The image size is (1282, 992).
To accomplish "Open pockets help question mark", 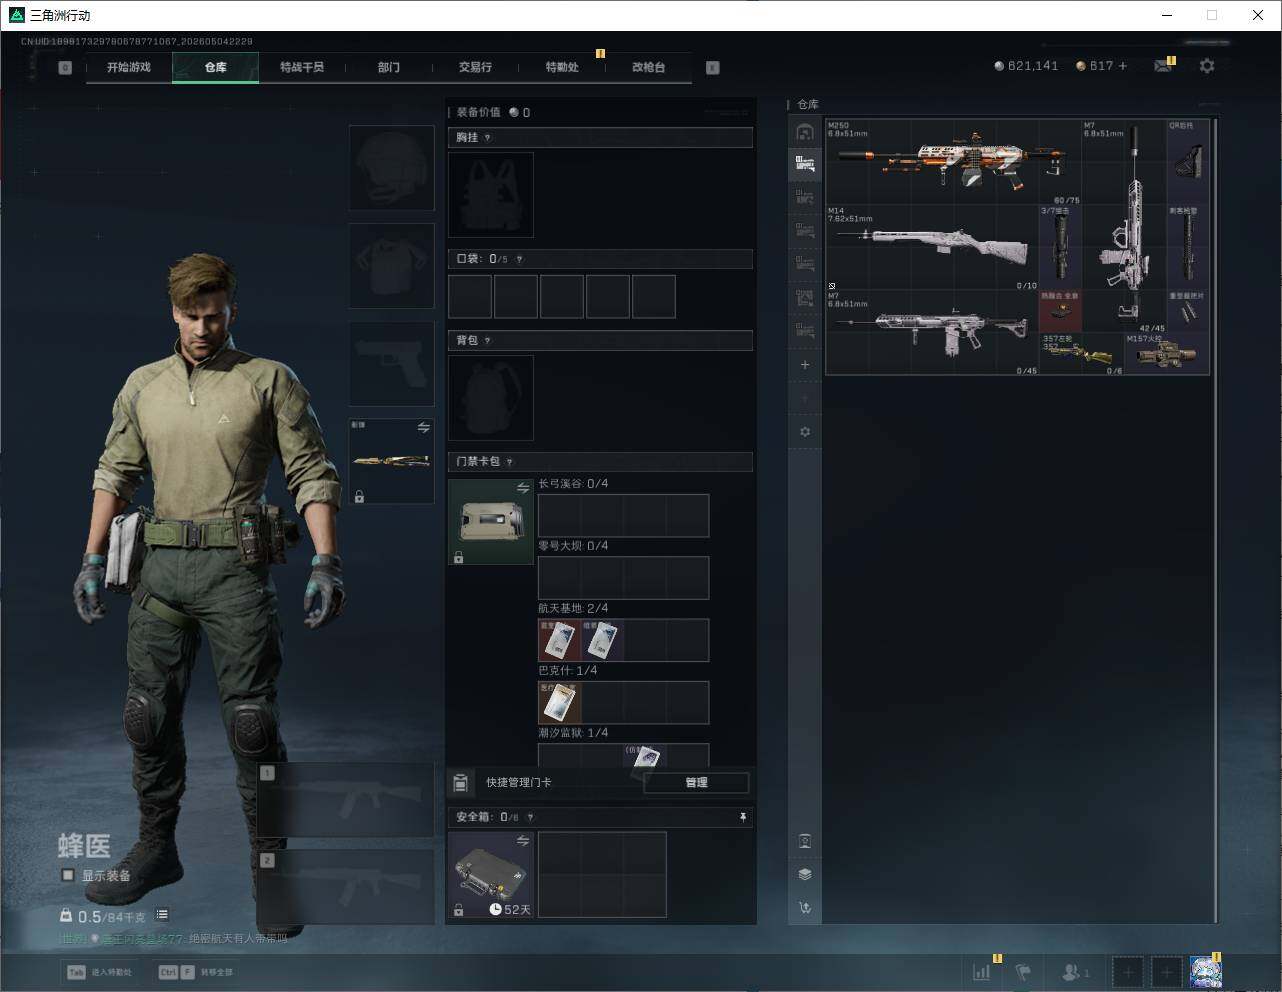I will click(519, 259).
